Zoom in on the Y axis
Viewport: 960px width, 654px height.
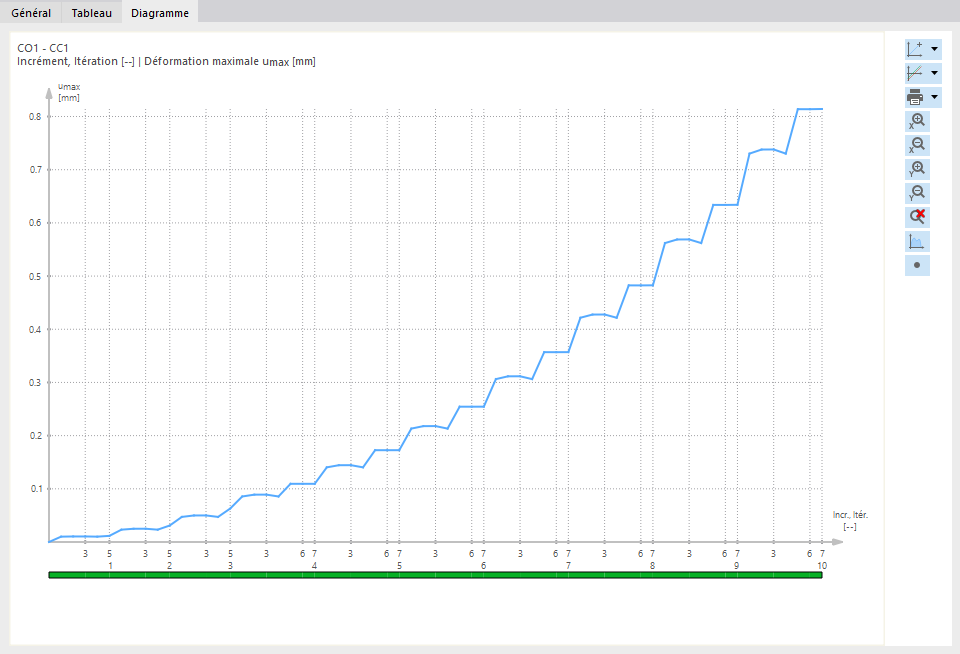917,169
